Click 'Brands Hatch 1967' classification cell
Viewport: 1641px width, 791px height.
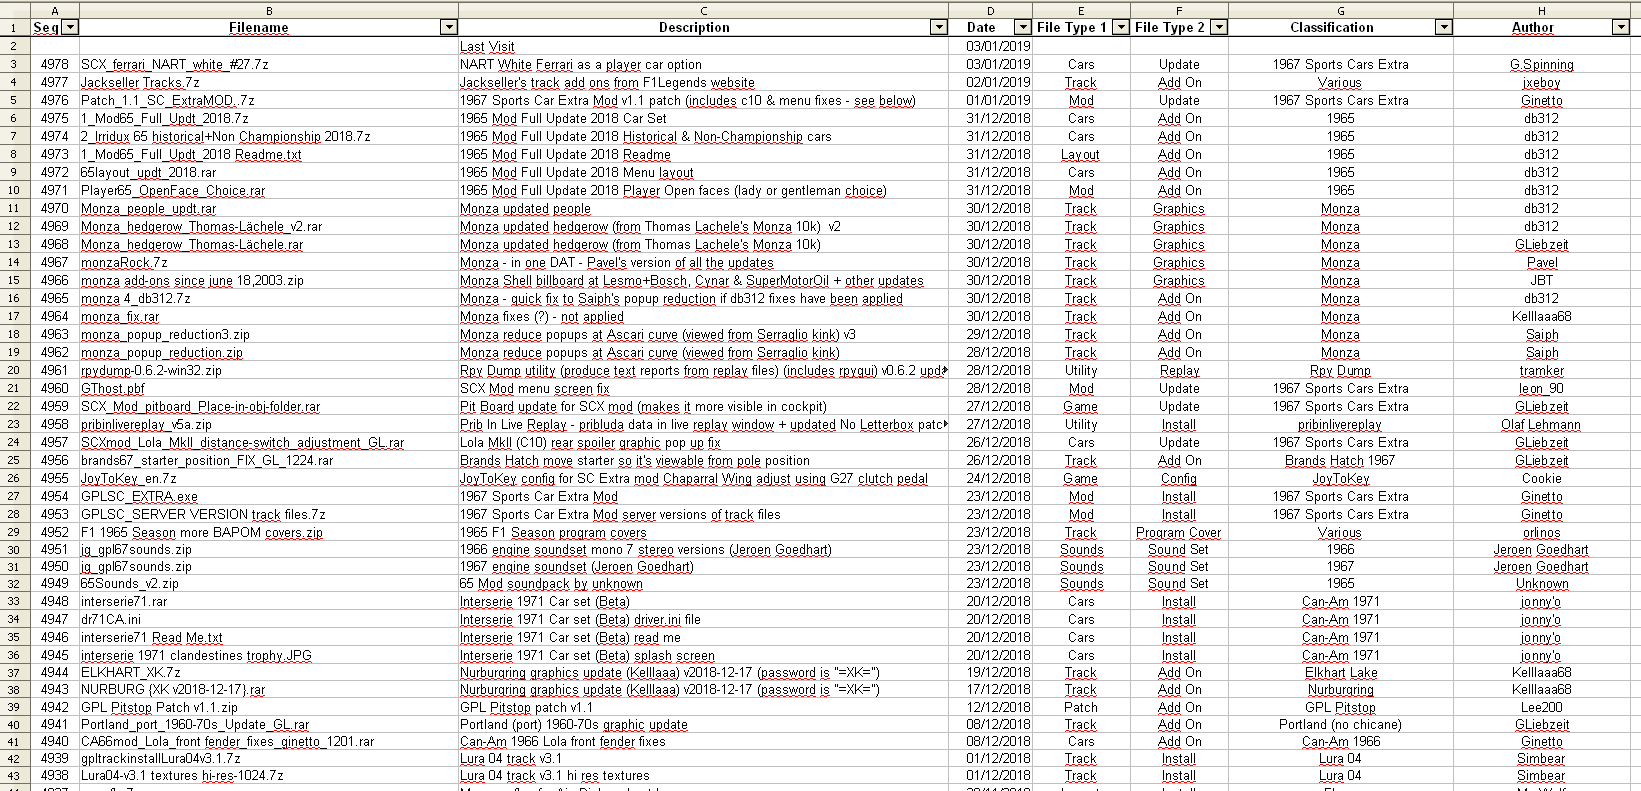(1340, 460)
